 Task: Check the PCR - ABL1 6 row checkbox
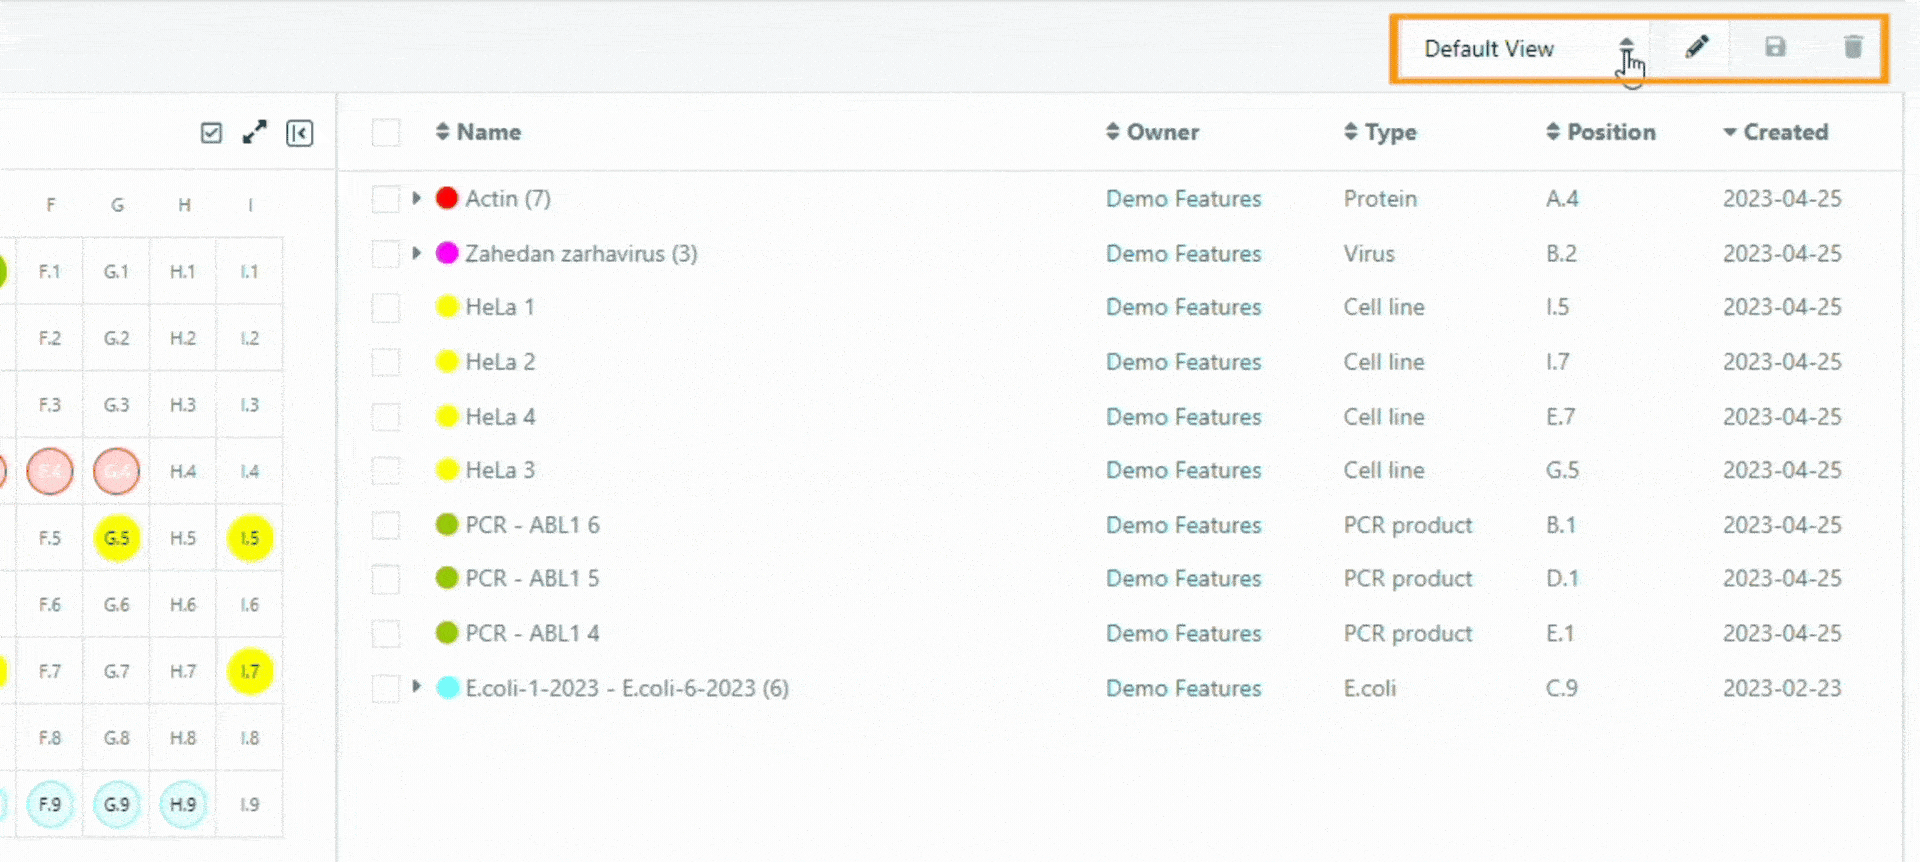click(x=386, y=525)
